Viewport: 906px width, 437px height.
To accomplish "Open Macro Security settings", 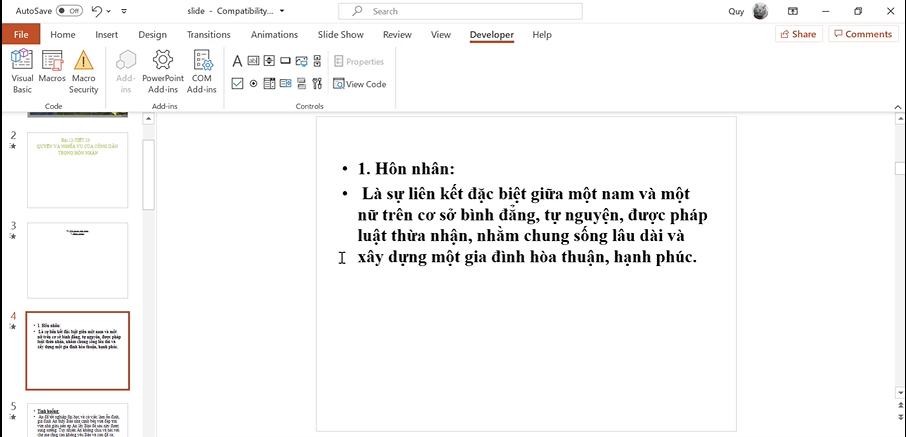I will pyautogui.click(x=84, y=71).
